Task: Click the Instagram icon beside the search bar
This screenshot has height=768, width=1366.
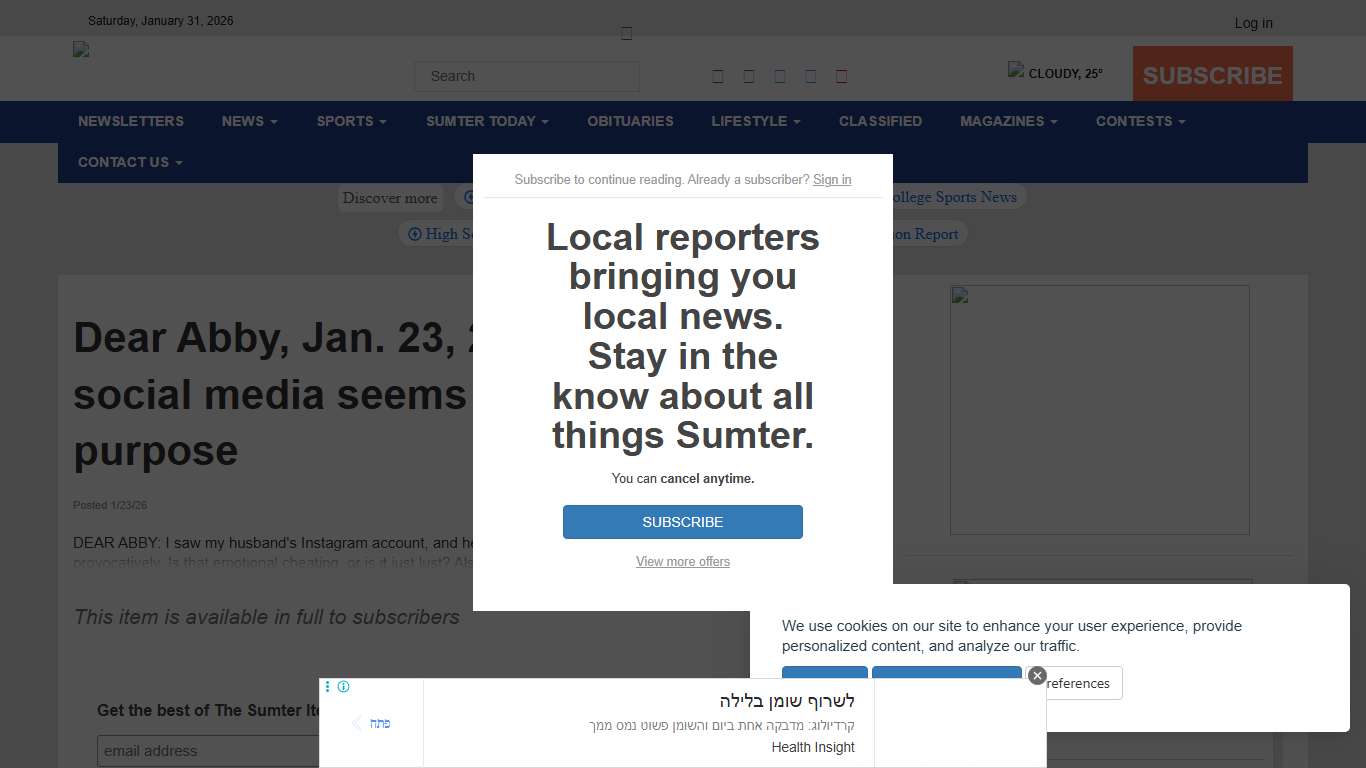Action: [x=779, y=75]
